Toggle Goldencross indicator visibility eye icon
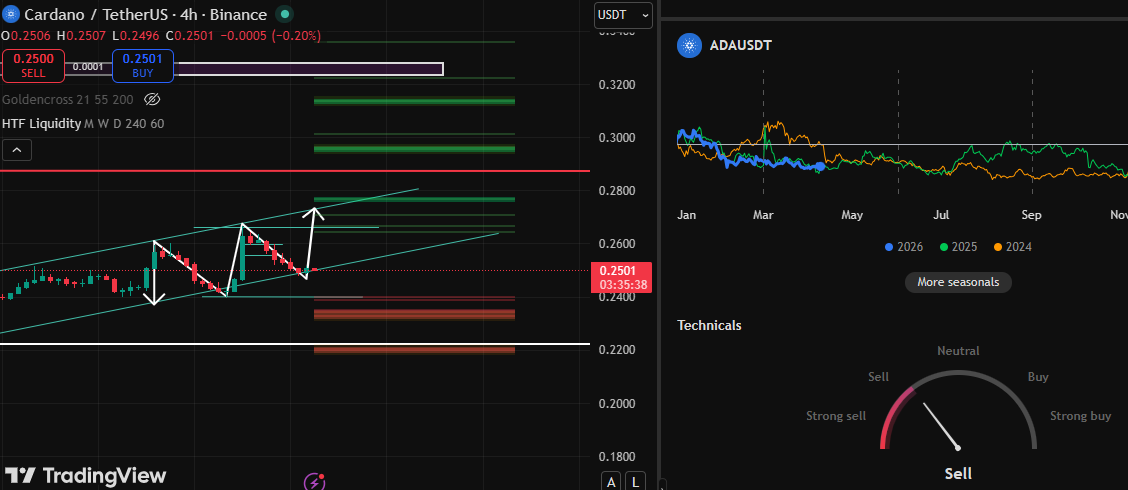 (152, 99)
